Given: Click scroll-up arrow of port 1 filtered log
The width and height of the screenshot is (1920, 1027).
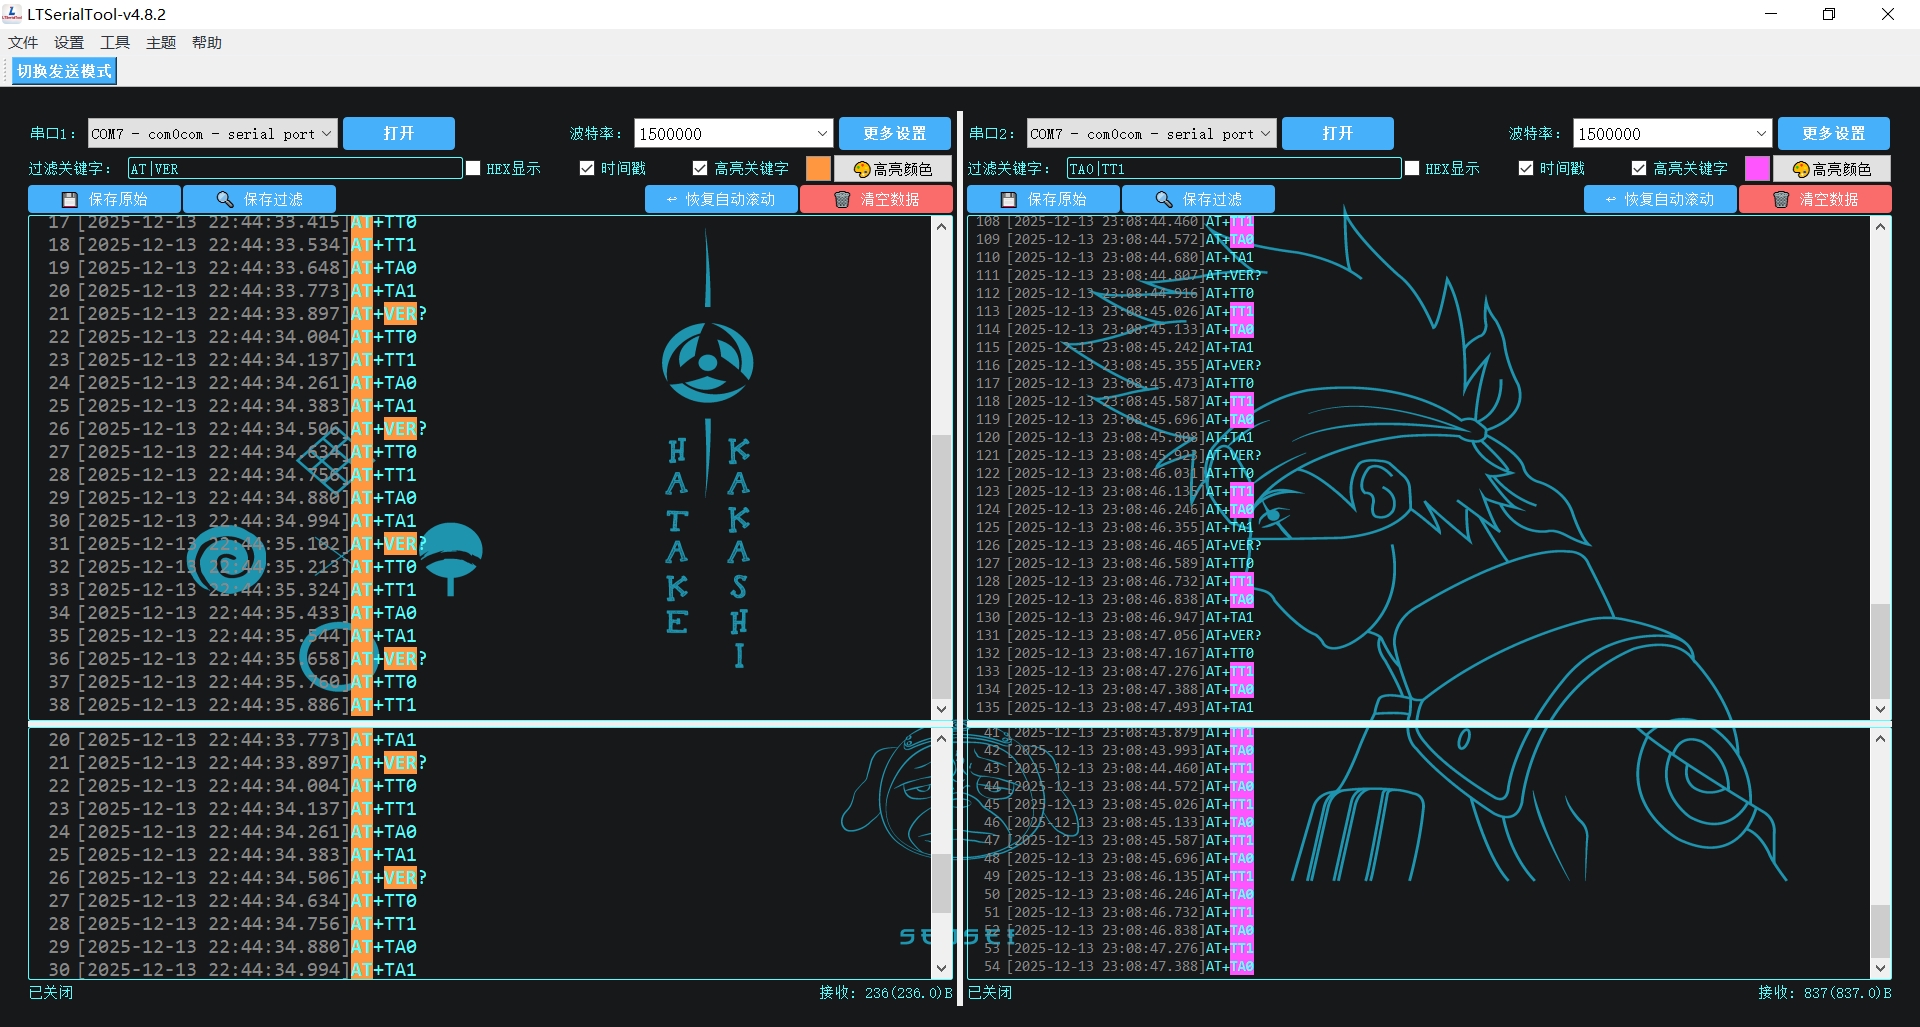Looking at the screenshot, I should point(941,739).
